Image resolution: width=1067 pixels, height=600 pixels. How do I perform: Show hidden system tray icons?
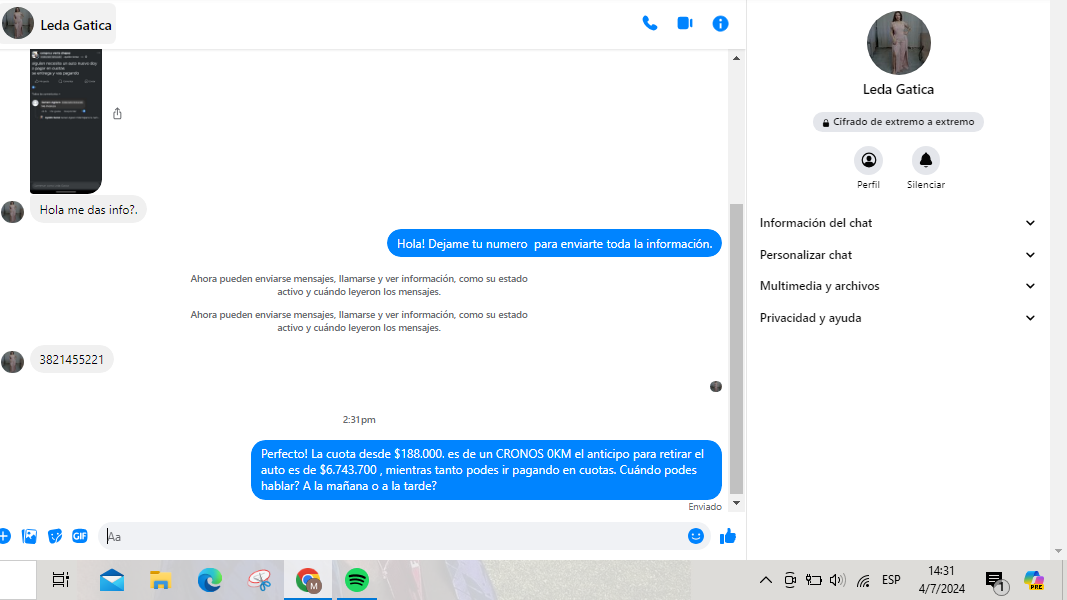coord(766,580)
